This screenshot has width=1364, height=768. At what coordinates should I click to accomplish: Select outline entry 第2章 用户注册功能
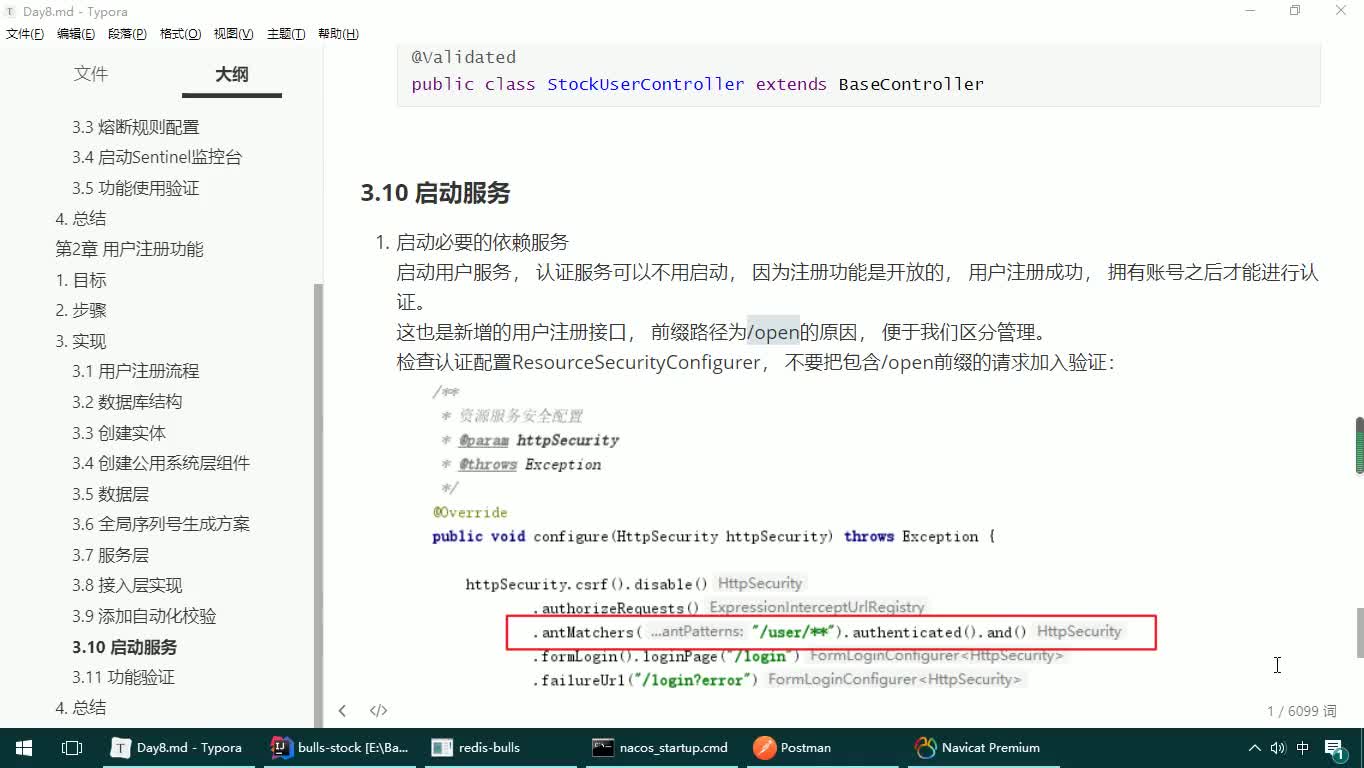click(129, 249)
